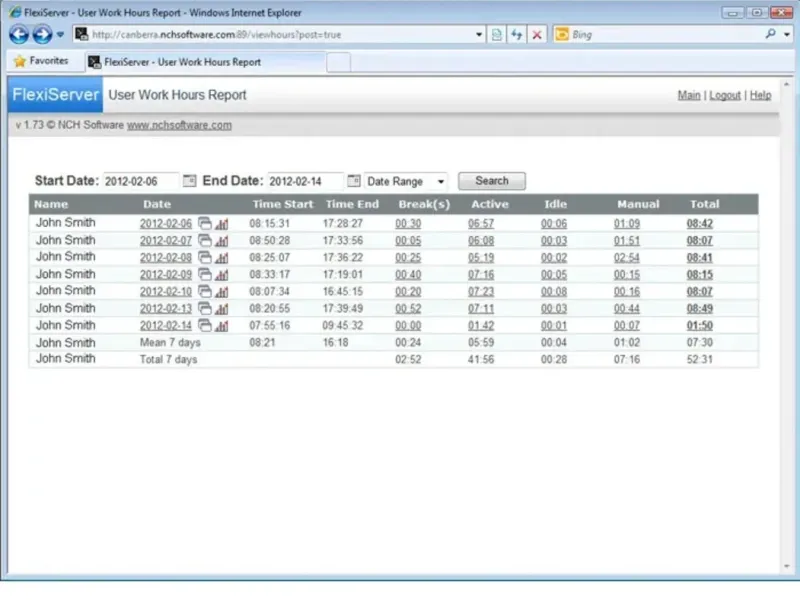Click the Search button
Screen dimensions: 800x600
492,181
